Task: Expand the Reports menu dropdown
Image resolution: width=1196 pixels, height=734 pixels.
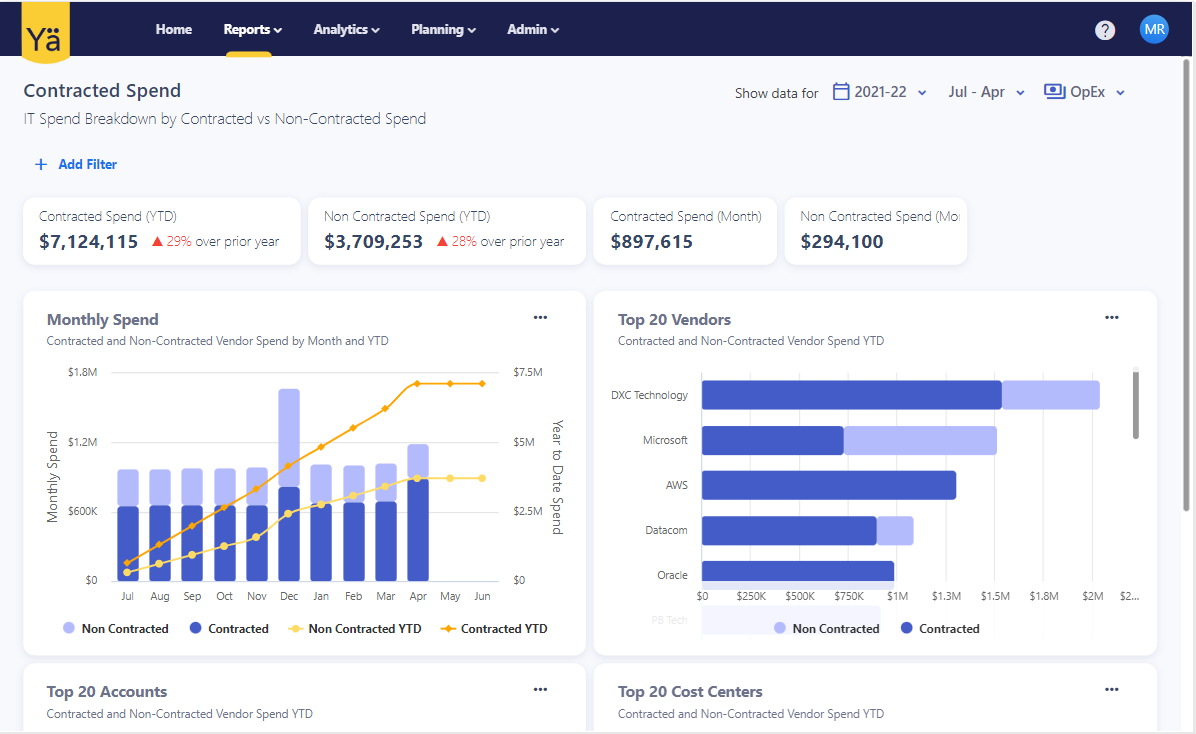Action: pos(252,30)
